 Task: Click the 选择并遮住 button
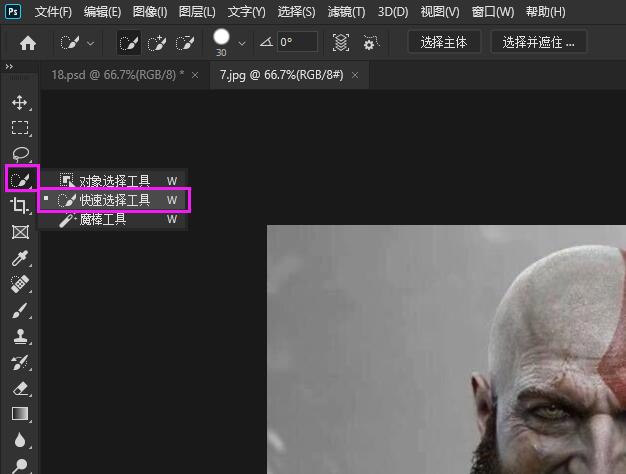tap(539, 42)
